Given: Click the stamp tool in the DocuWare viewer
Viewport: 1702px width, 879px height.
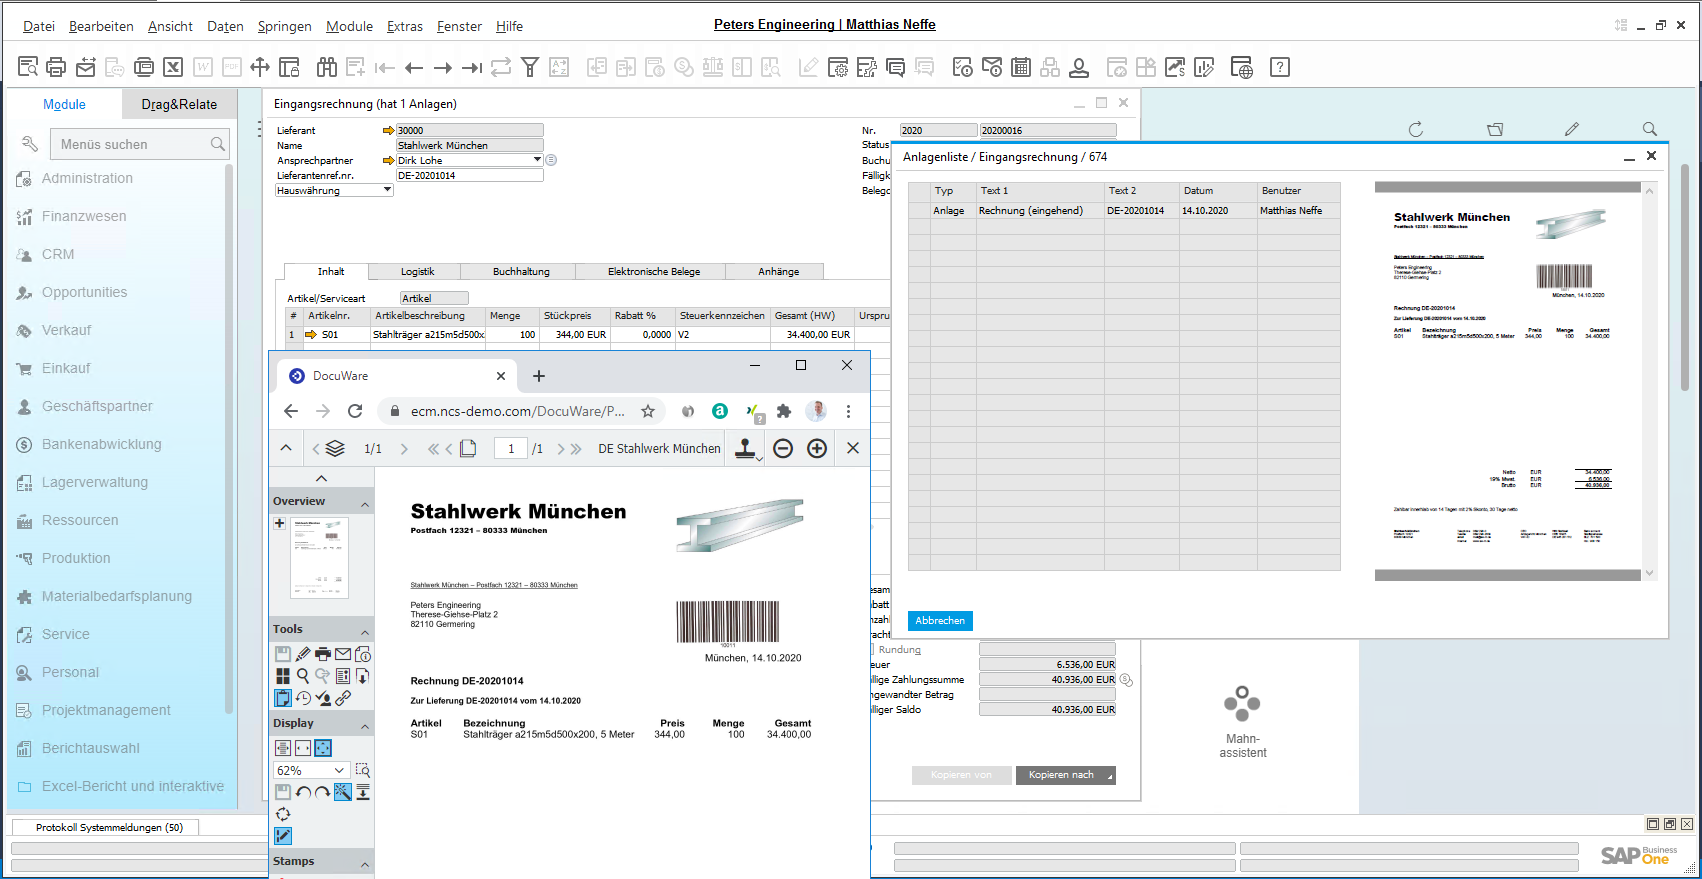Looking at the screenshot, I should point(745,449).
